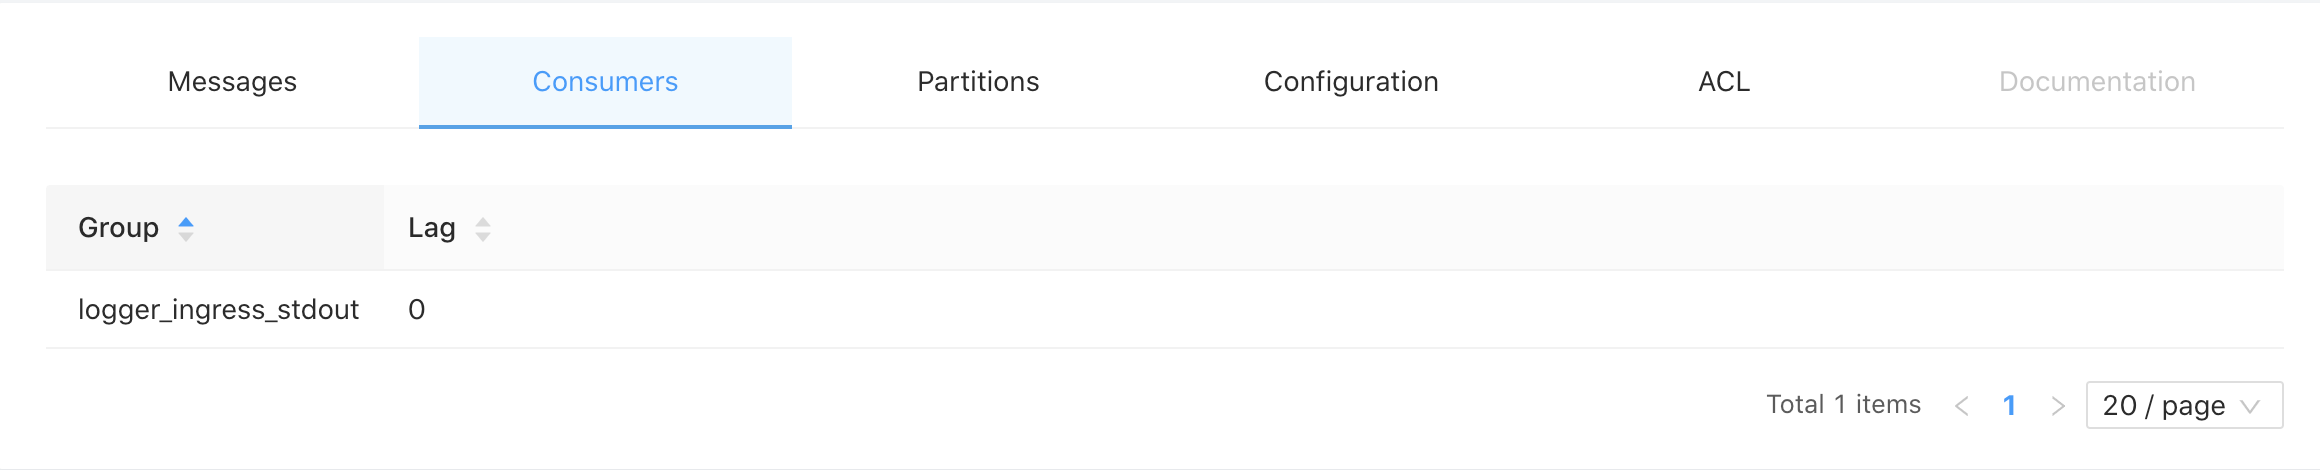Click the Group descending sort caret
The image size is (2320, 470).
click(x=186, y=237)
